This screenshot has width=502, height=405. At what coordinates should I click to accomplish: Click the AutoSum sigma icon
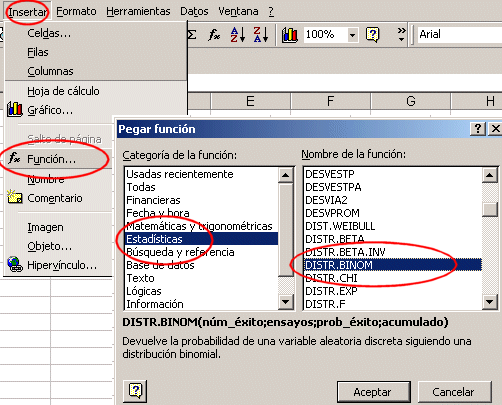192,34
